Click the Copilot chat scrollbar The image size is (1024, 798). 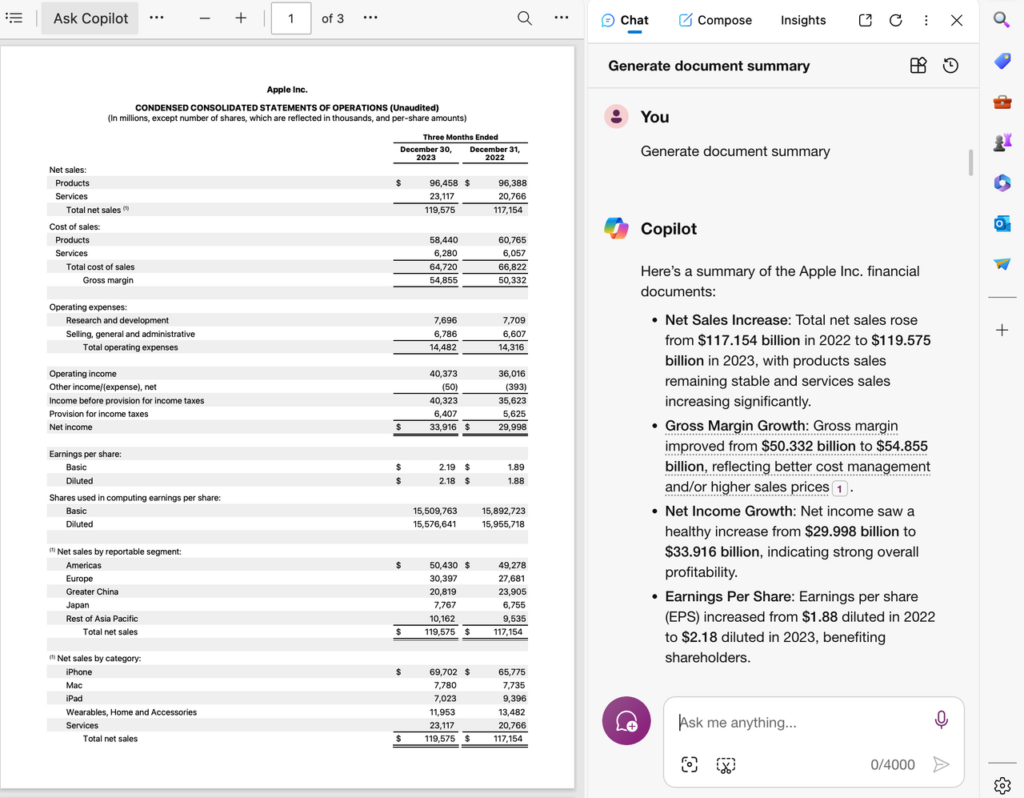coord(971,163)
